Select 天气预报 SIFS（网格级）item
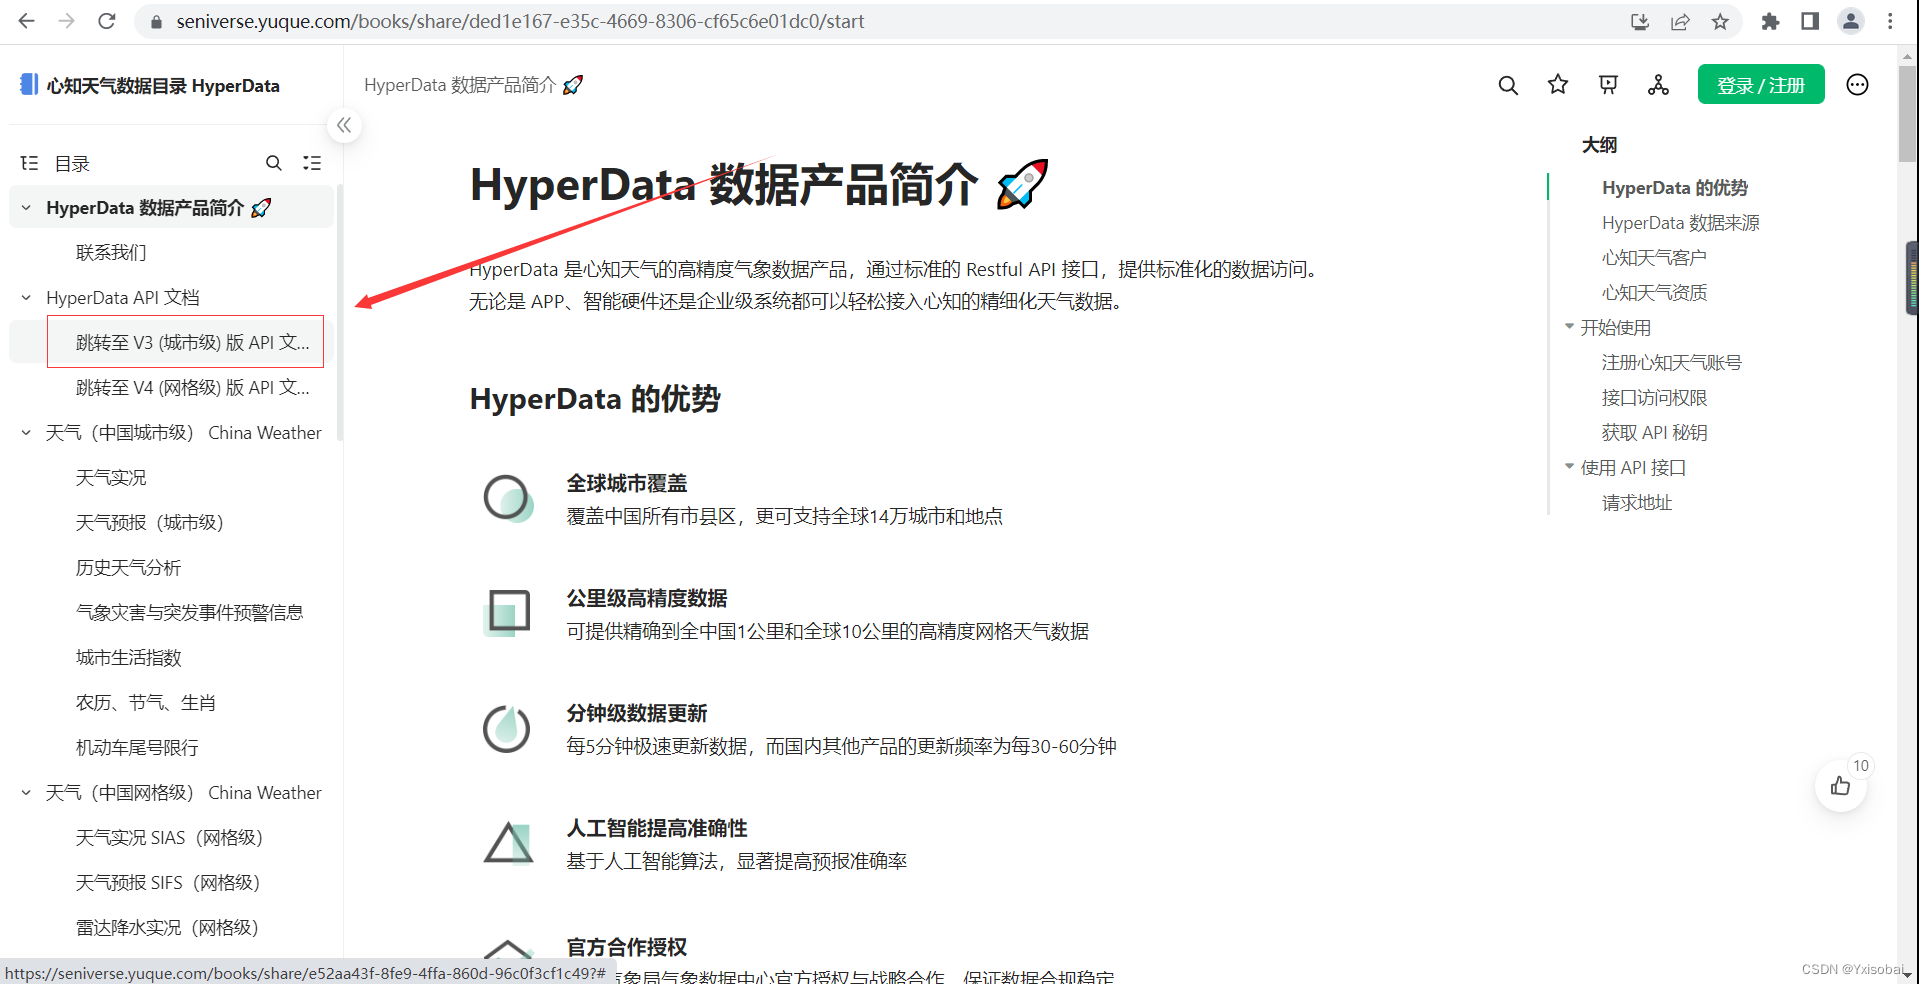 click(x=168, y=883)
